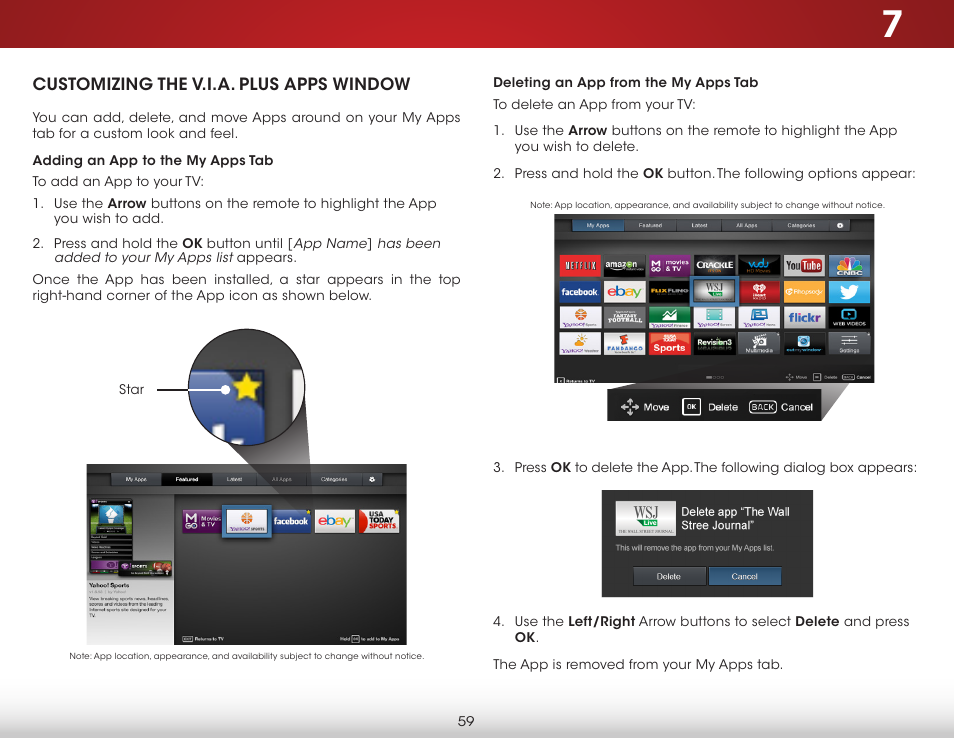Select the Crackle app tile
Viewport: 954px width, 738px height.
[x=714, y=266]
